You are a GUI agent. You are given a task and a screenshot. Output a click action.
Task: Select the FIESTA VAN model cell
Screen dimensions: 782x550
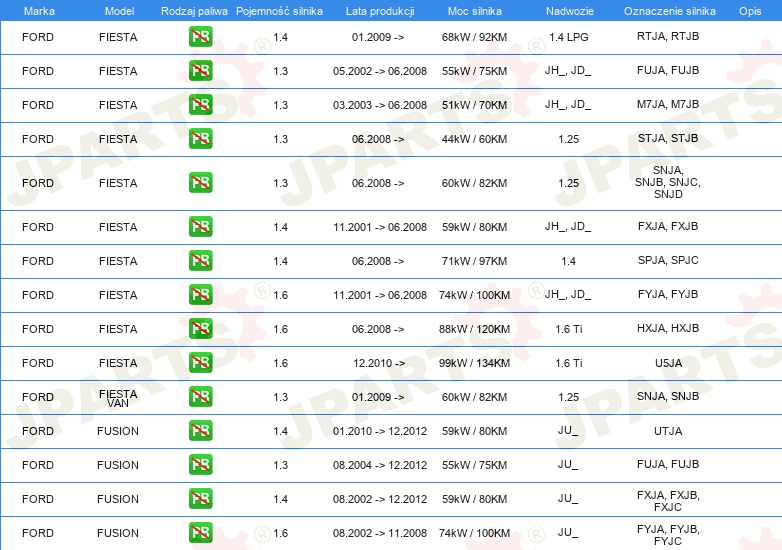point(118,398)
